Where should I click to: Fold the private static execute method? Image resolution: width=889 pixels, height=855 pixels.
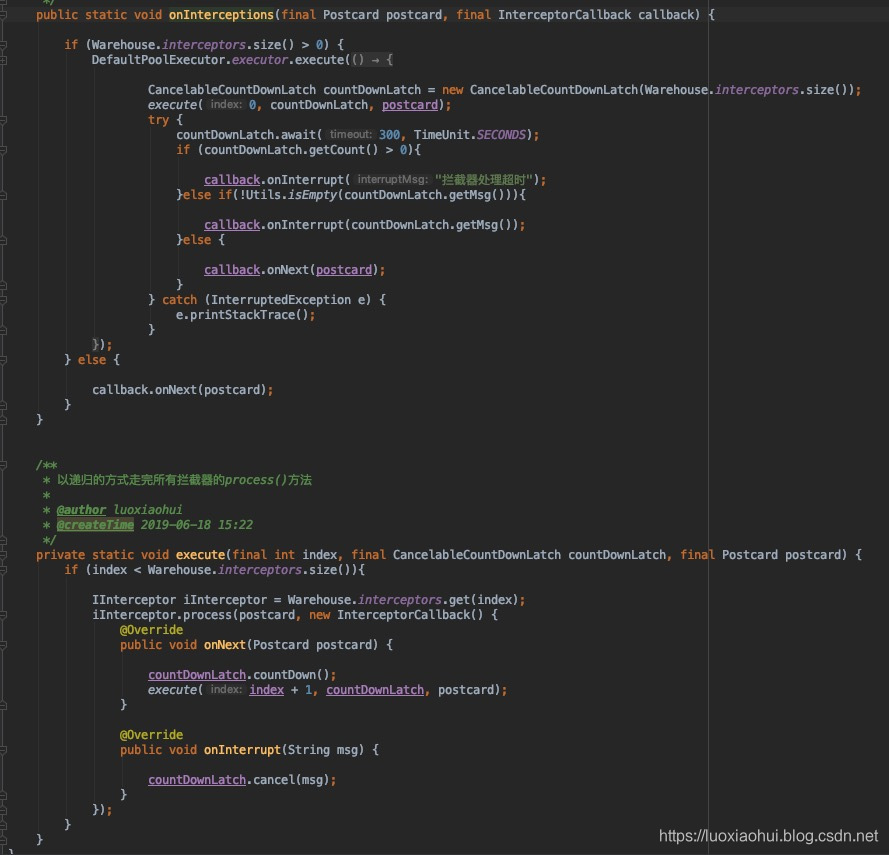pos(3,555)
